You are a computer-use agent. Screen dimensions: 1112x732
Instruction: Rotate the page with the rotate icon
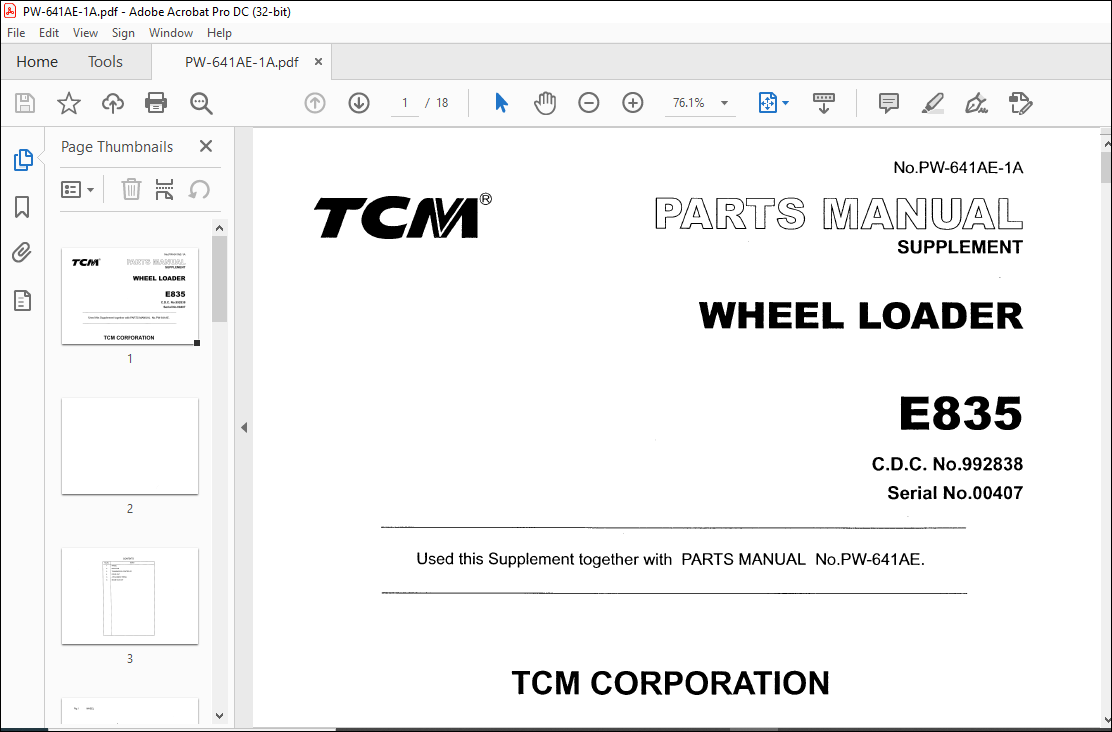coord(199,189)
